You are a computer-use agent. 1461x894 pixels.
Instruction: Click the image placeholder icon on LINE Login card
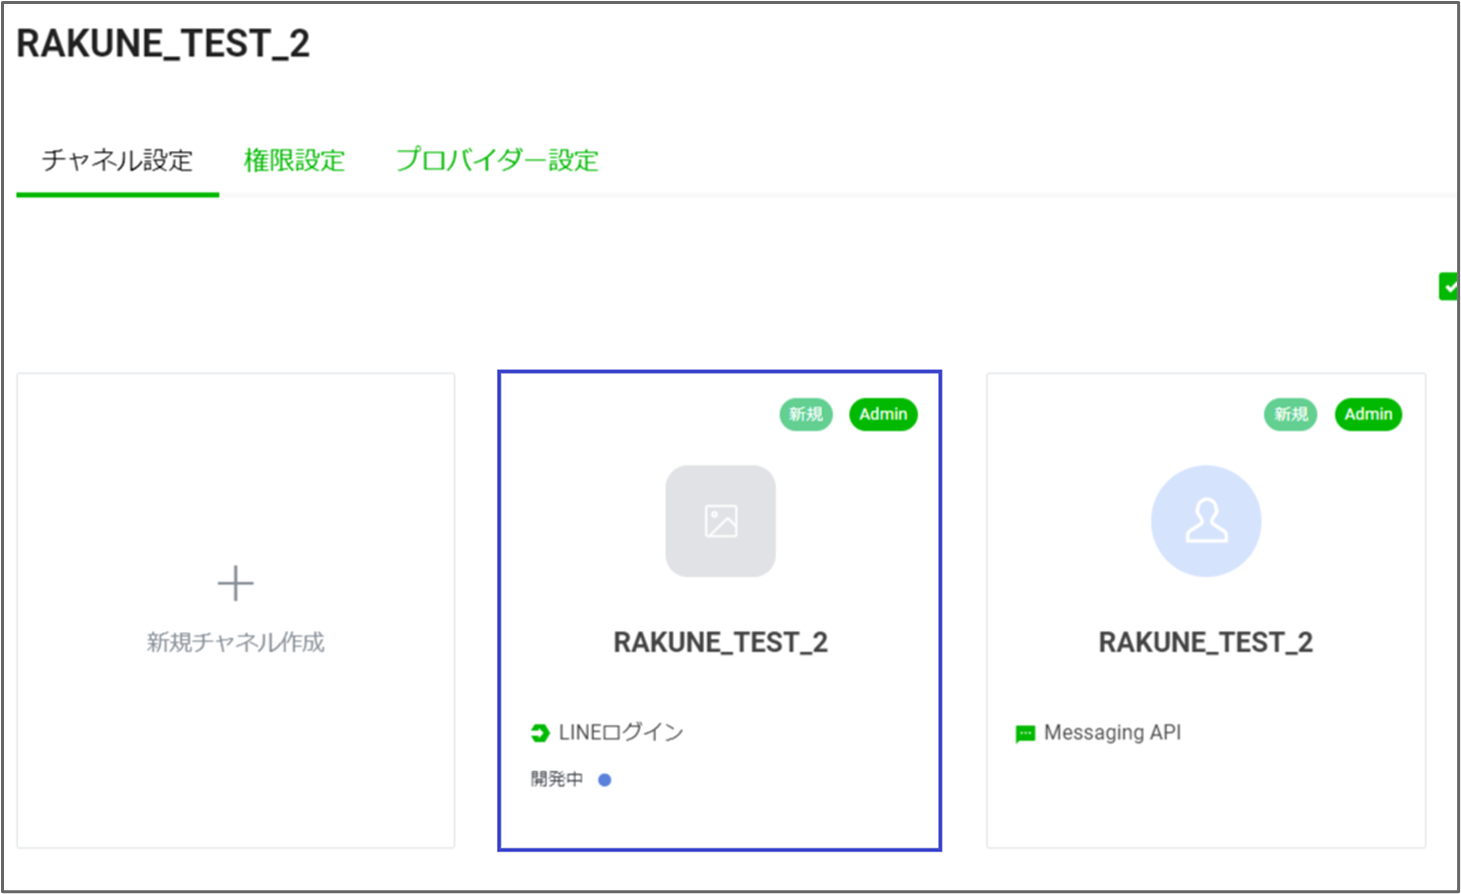(721, 521)
